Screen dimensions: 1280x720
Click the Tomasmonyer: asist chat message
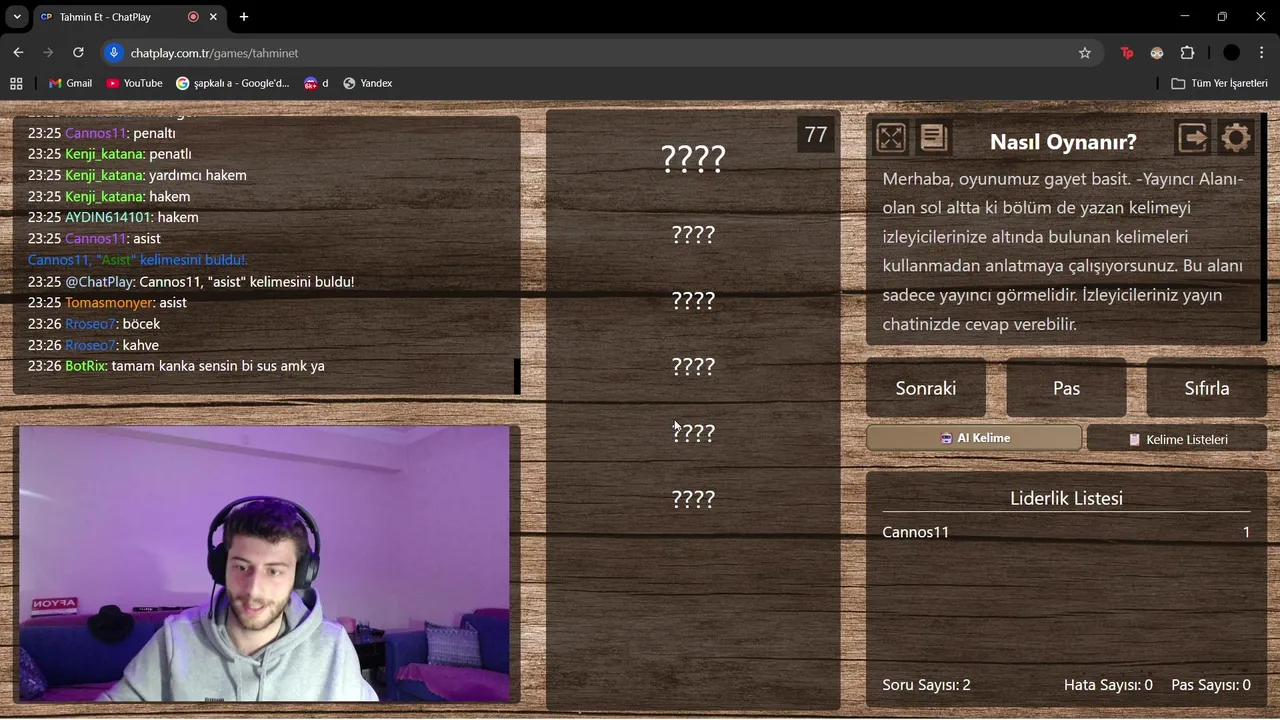[x=107, y=302]
